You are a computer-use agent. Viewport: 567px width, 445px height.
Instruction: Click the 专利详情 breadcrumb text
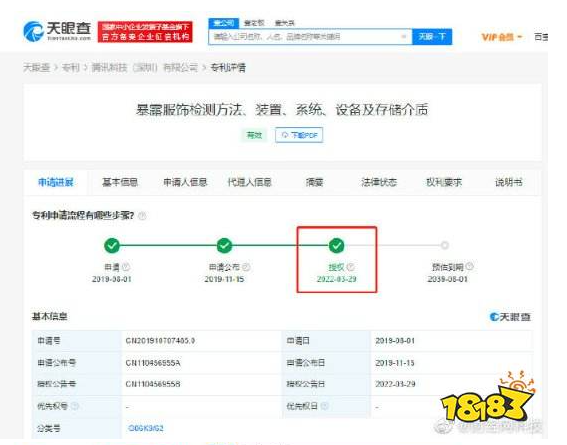228,68
